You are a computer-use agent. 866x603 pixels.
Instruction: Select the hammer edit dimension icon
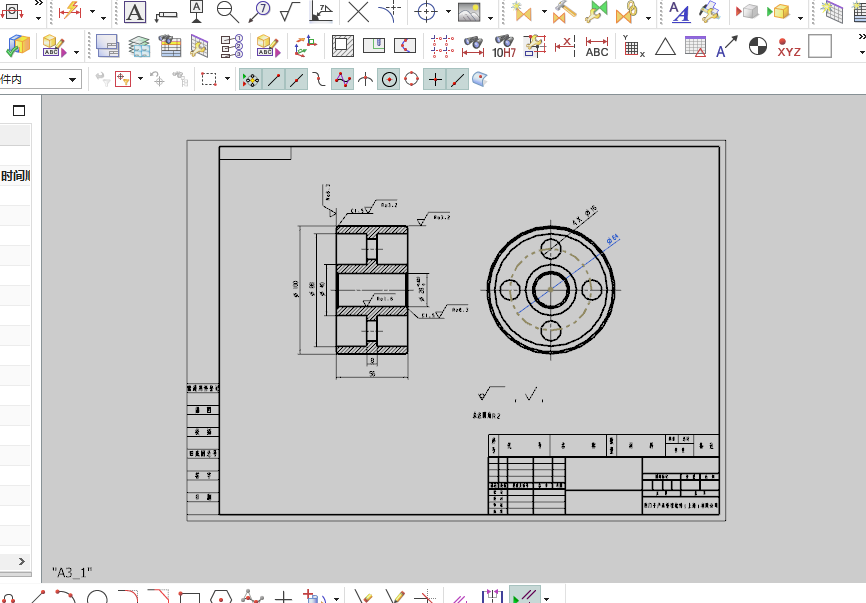tap(564, 12)
